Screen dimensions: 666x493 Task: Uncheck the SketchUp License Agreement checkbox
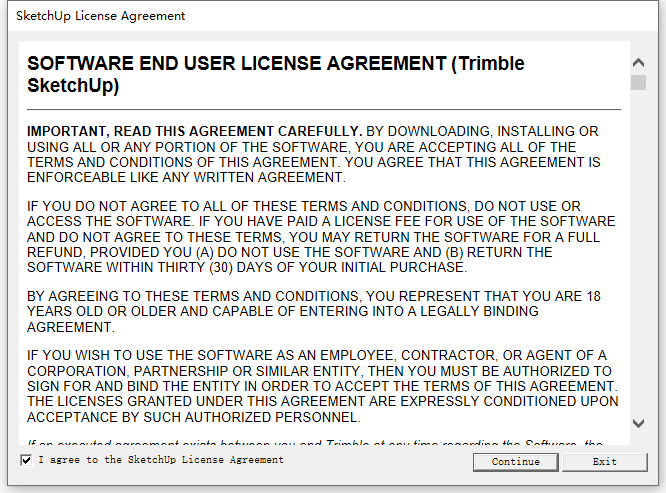pos(26,460)
